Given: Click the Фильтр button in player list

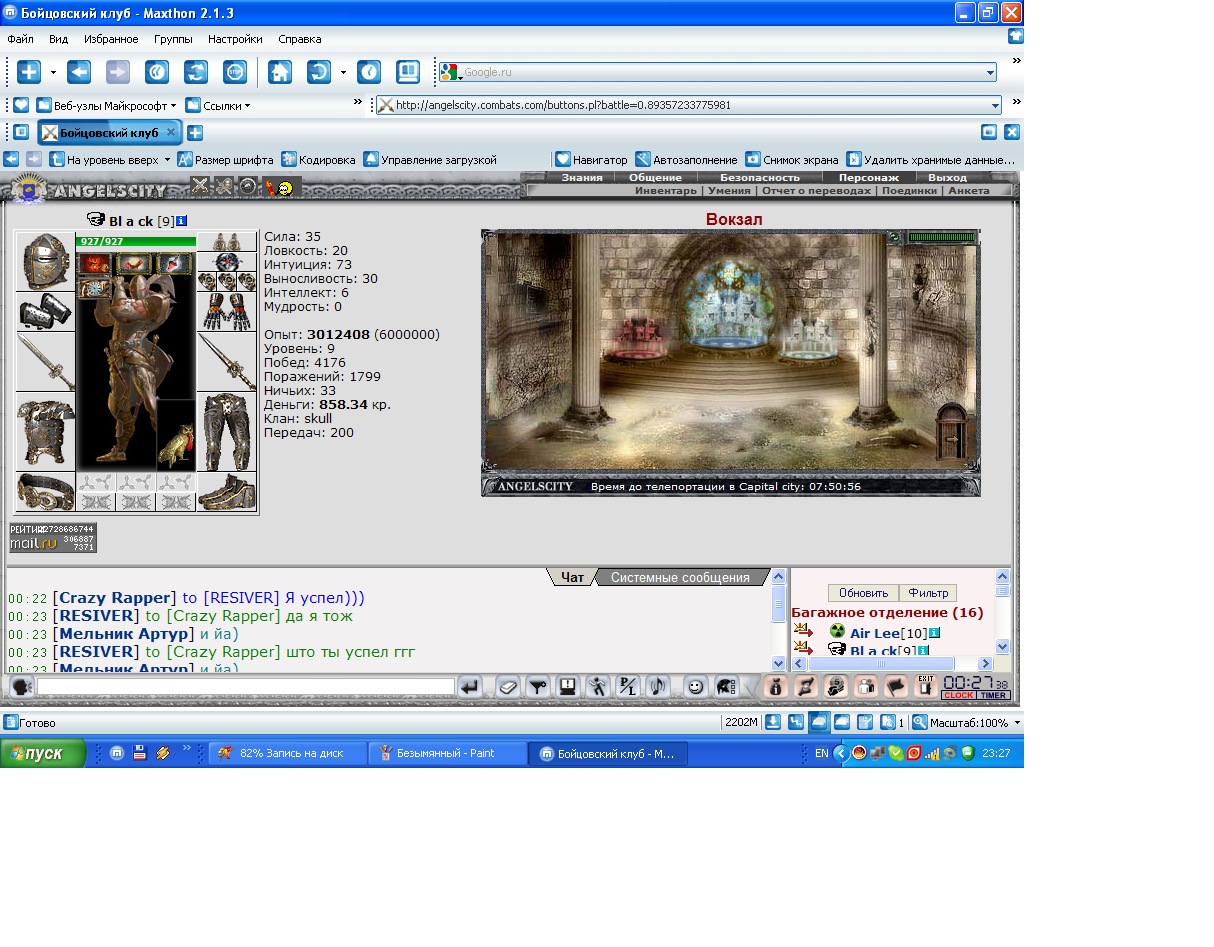Looking at the screenshot, I should (928, 593).
